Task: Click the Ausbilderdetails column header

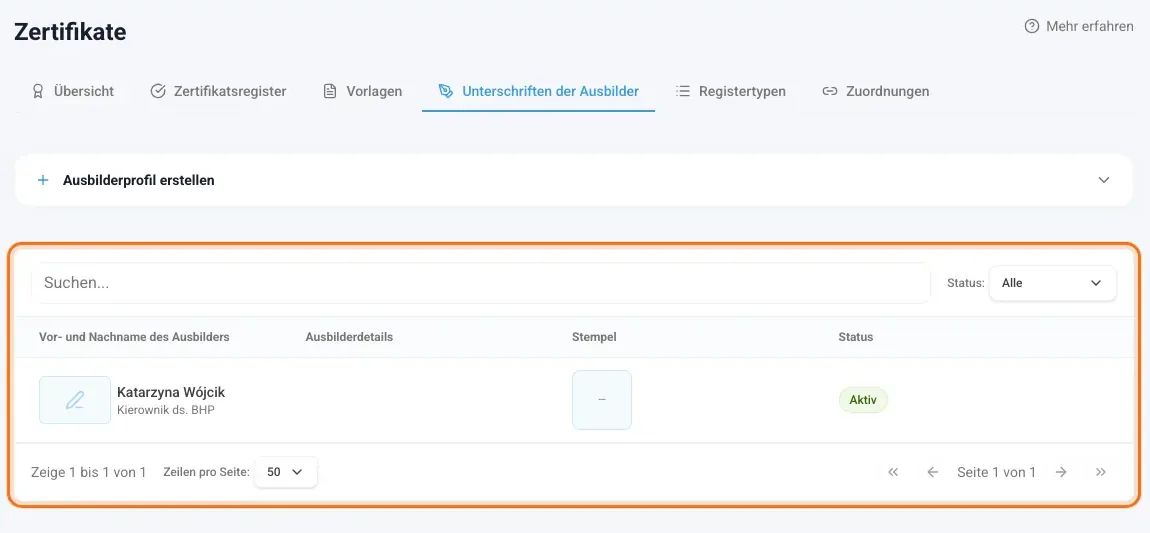Action: tap(349, 337)
